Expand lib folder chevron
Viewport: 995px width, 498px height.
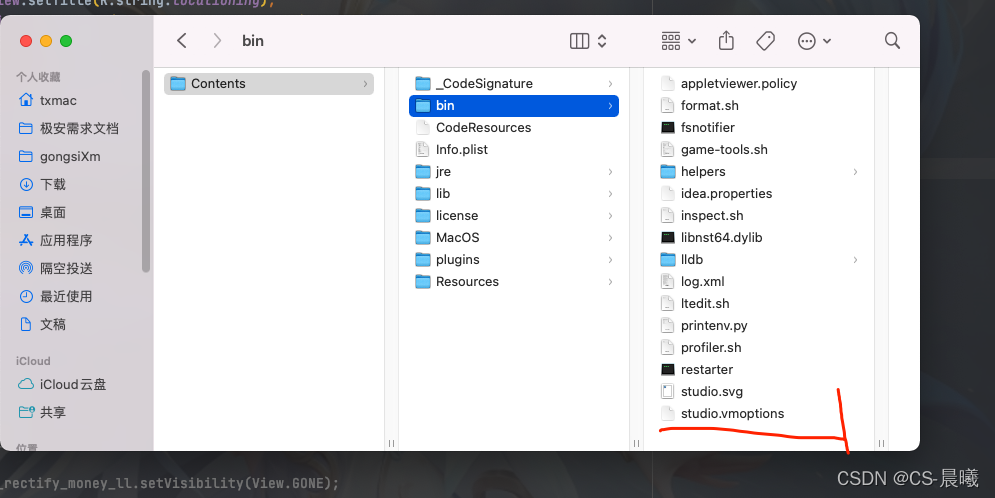point(610,193)
